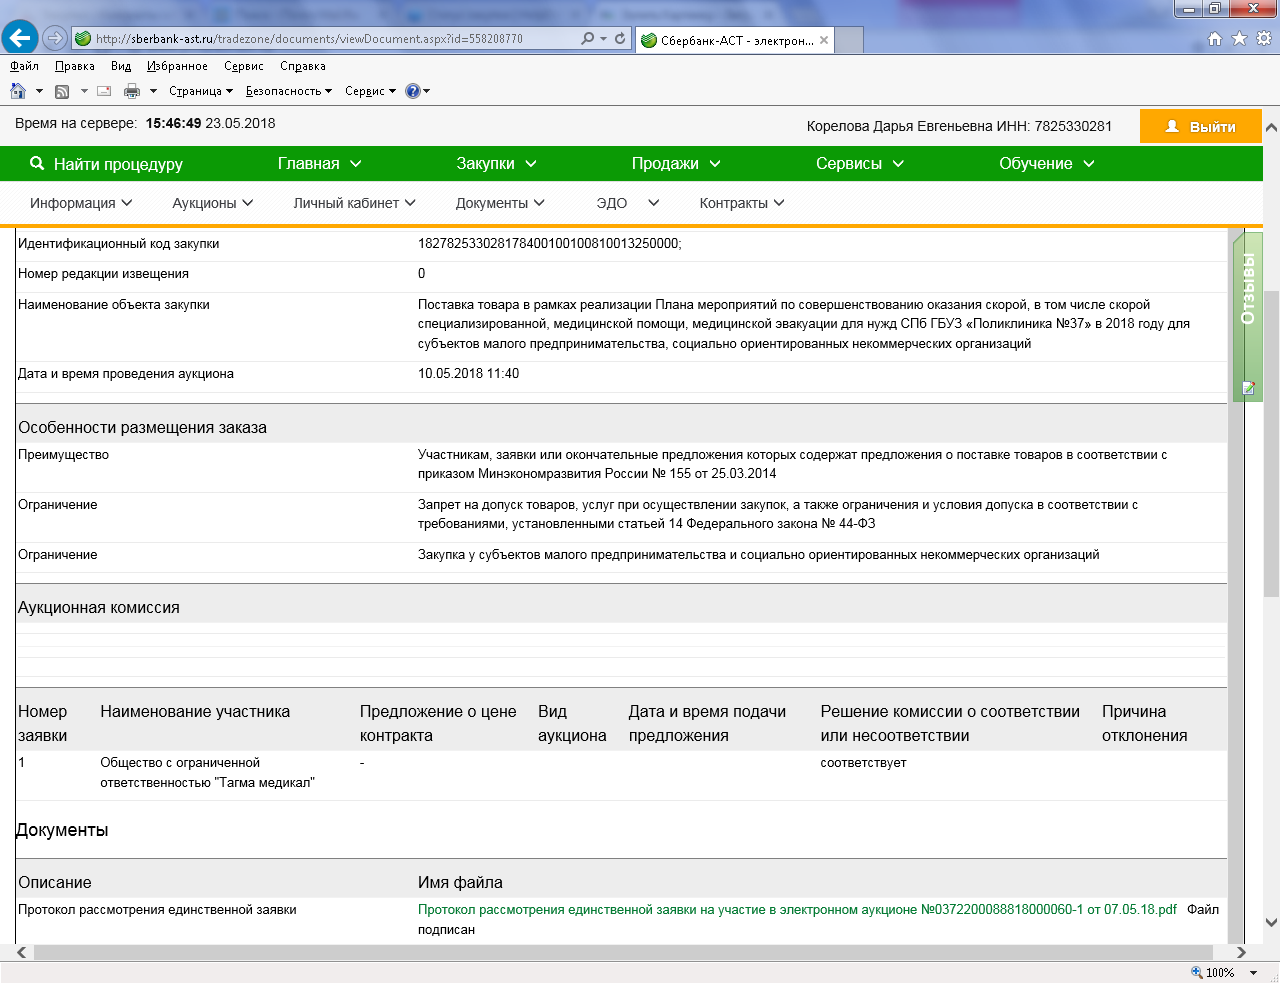
Task: Go back using browser back arrow
Action: (19, 38)
